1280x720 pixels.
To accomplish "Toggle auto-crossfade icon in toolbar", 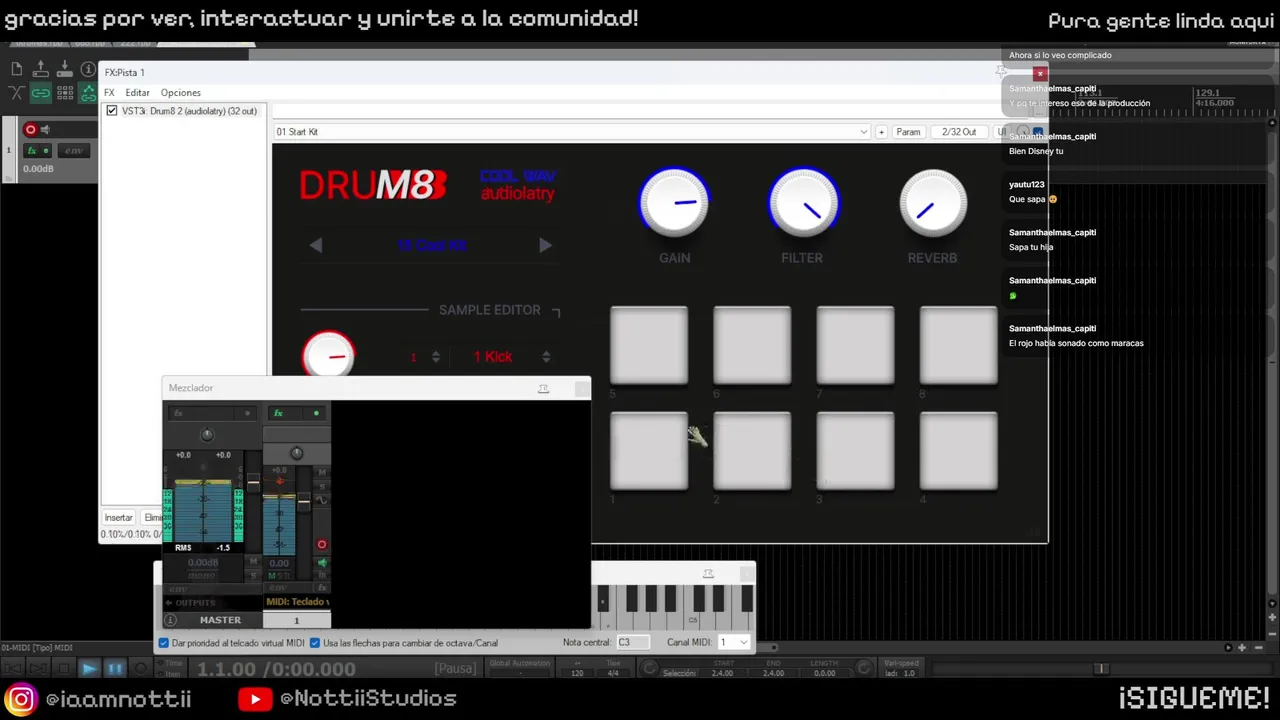I will coord(16,93).
